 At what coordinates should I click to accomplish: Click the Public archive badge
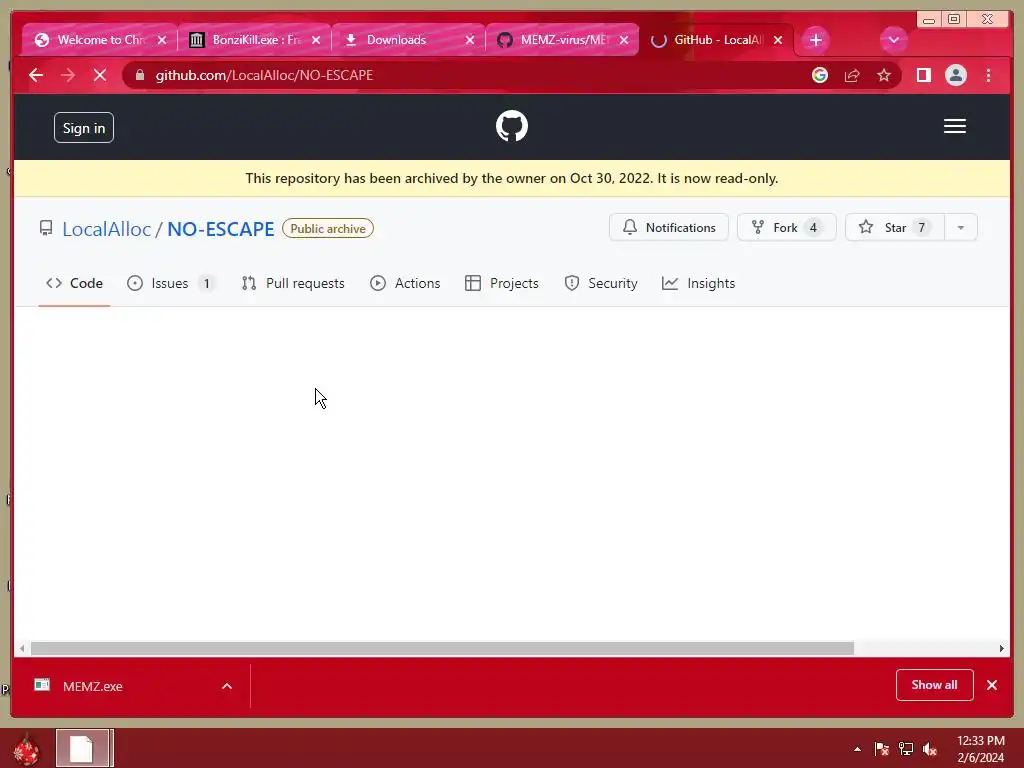tap(328, 229)
